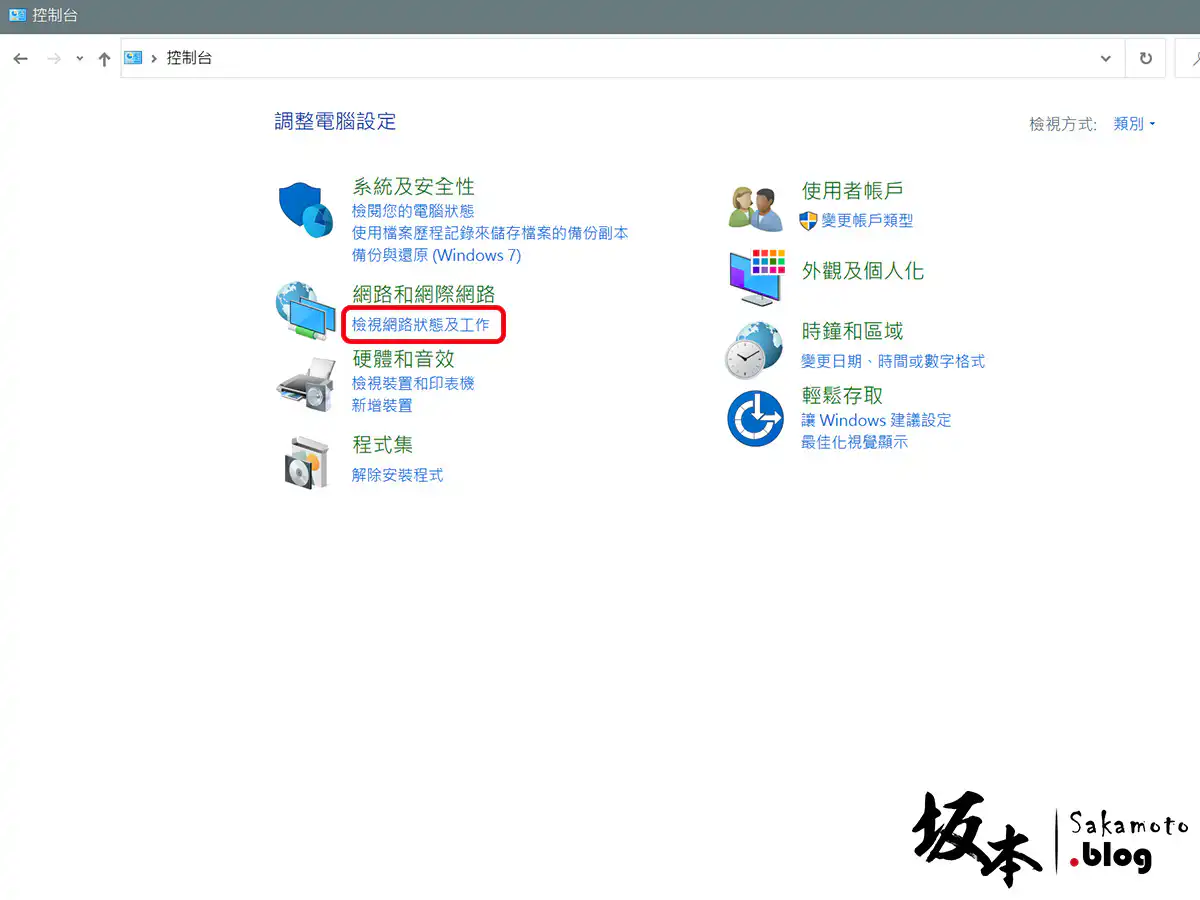Open the 時鐘和區域 clock globe icon
The image size is (1200, 900).
coord(754,350)
